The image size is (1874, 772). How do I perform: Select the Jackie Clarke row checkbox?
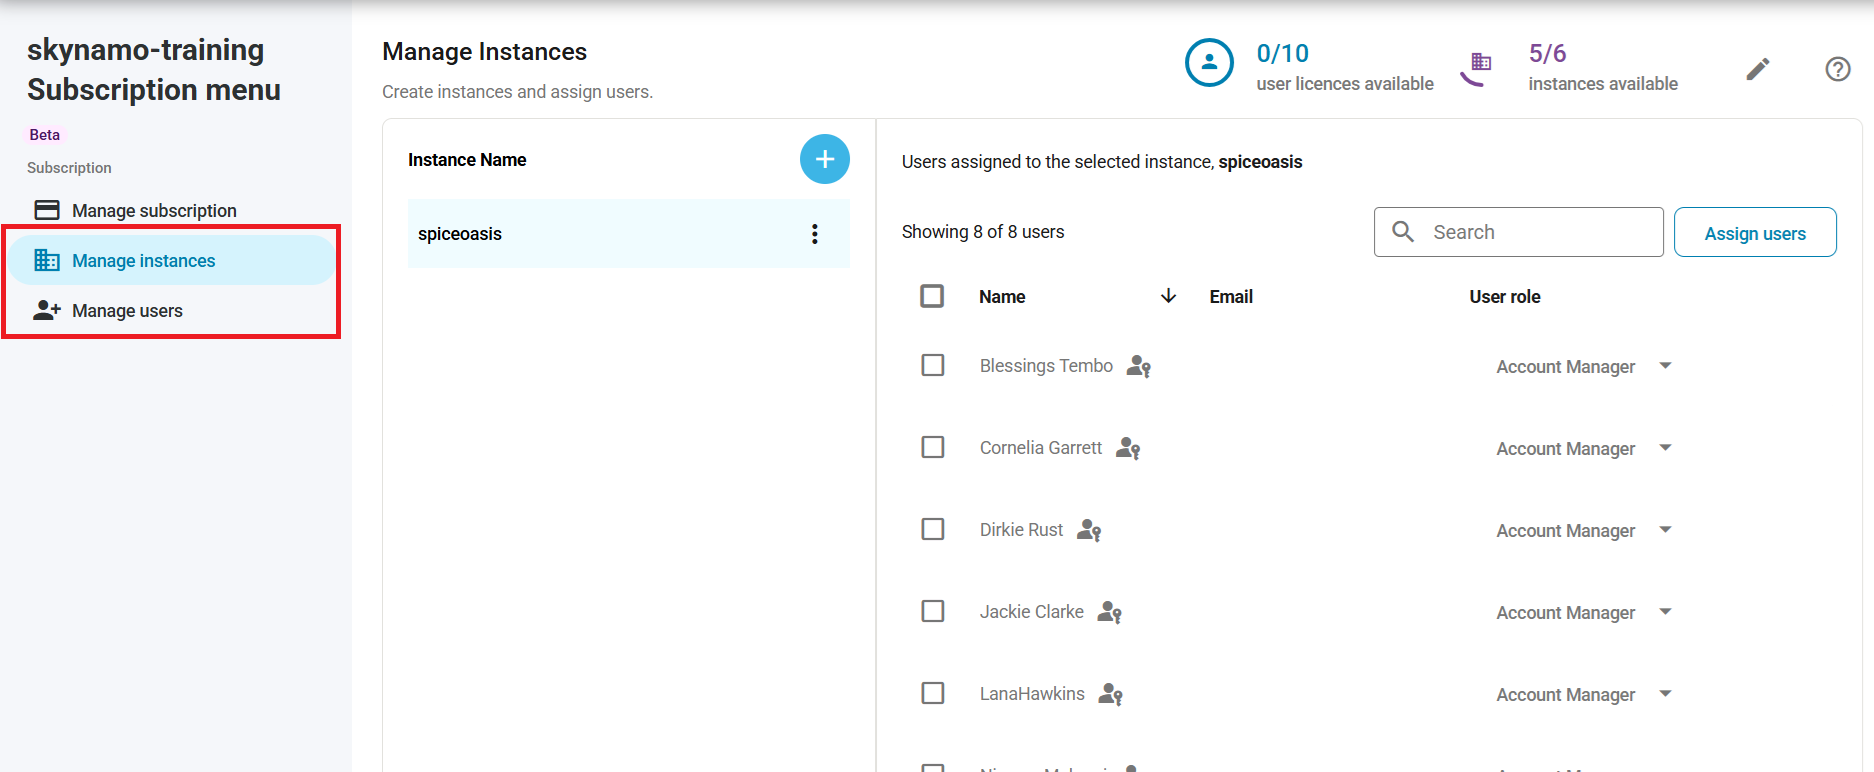[932, 611]
